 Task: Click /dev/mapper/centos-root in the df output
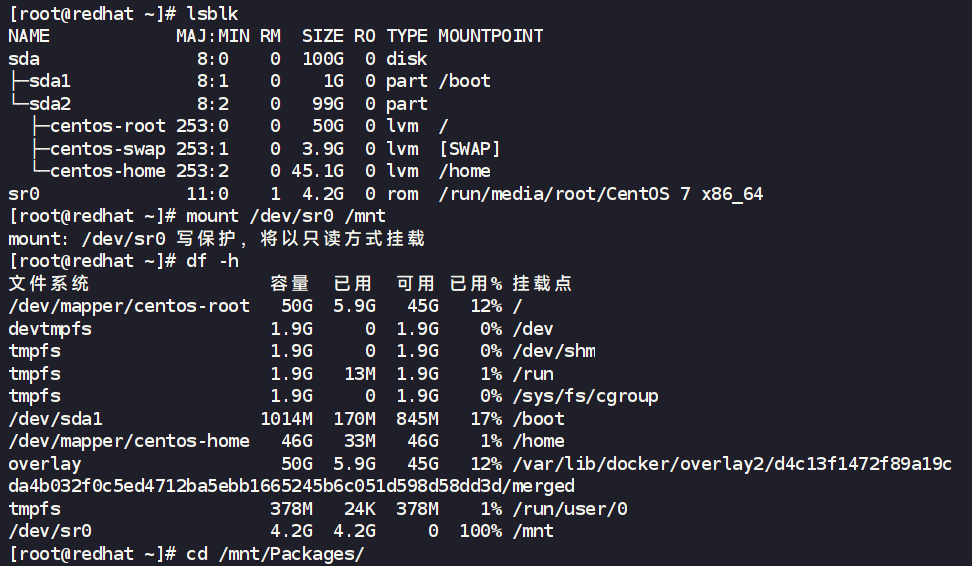click(x=129, y=306)
